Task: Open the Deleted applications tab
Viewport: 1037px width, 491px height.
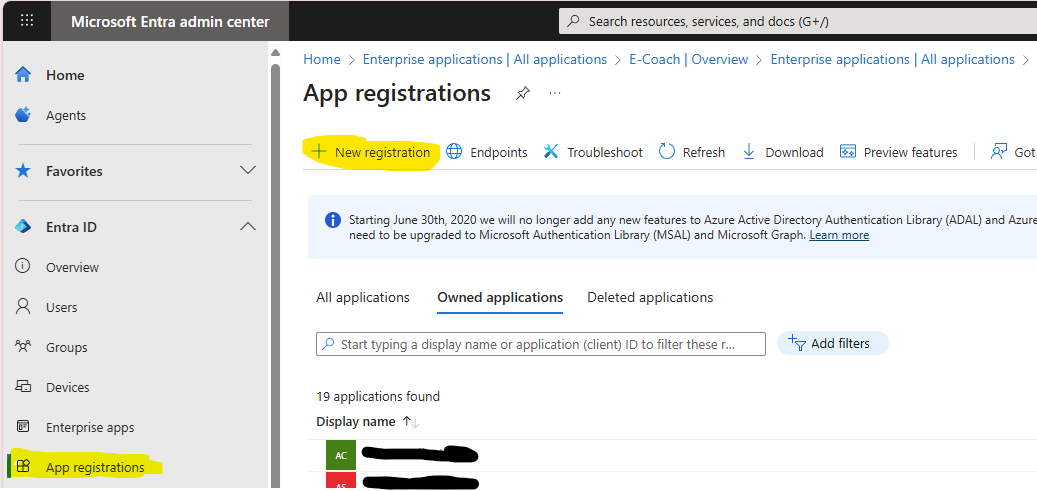Action: coord(650,297)
